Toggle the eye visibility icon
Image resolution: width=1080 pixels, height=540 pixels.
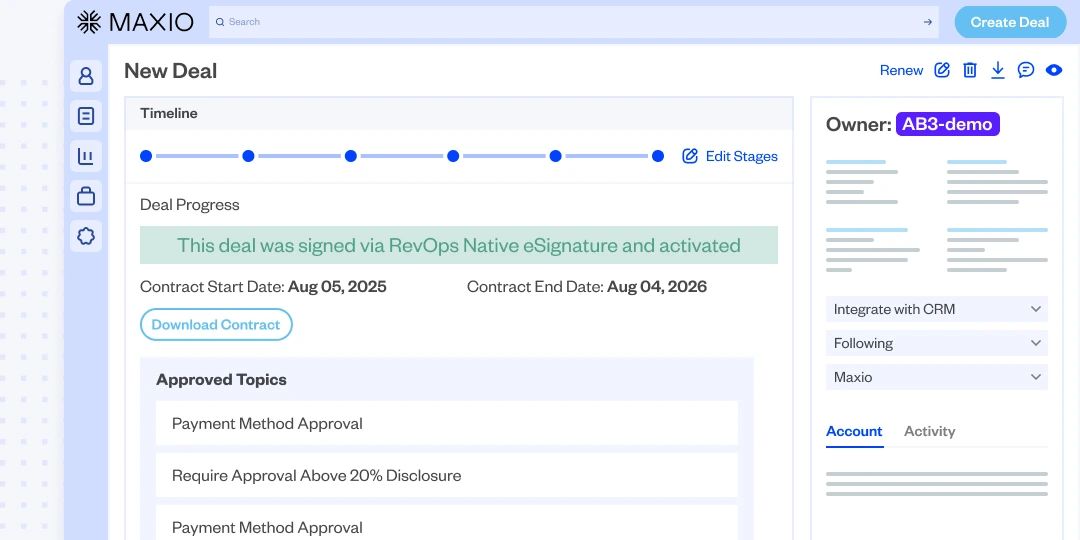pos(1054,70)
